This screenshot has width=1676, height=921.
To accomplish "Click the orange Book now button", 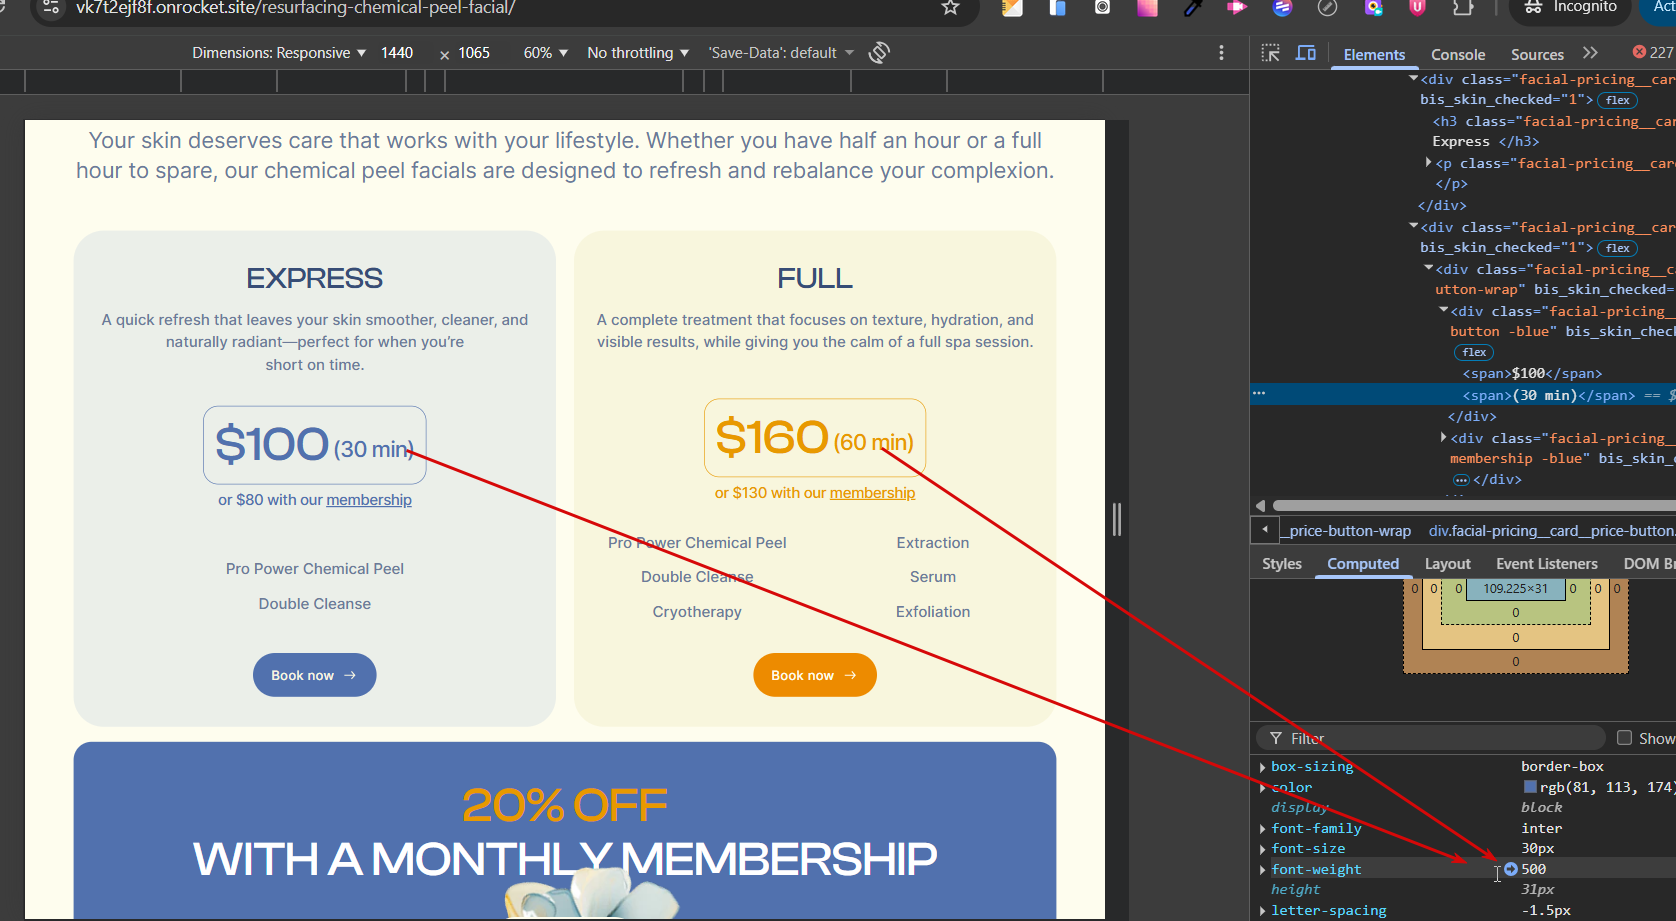I will pyautogui.click(x=815, y=675).
